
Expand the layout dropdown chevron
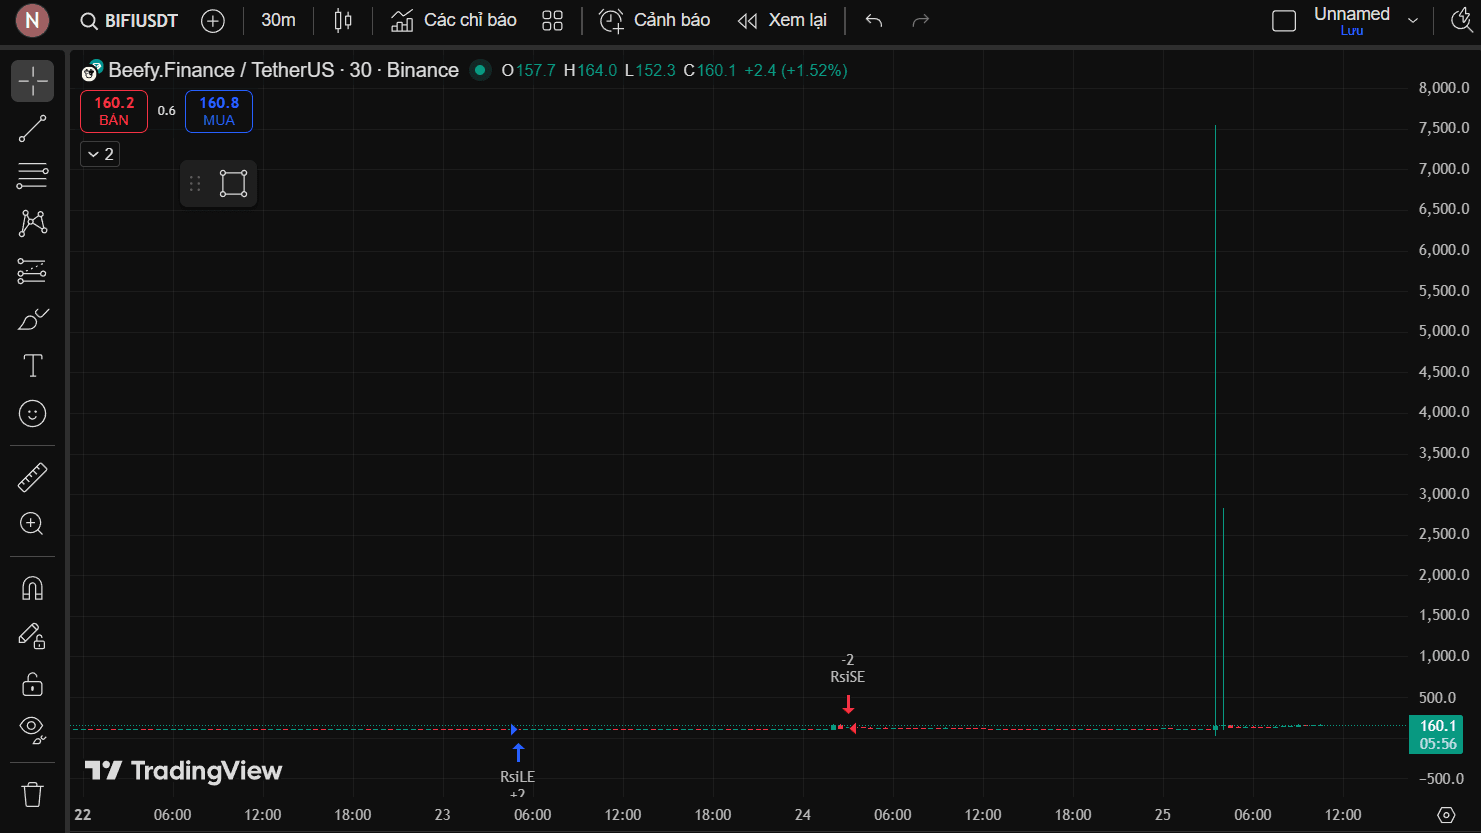click(1413, 21)
